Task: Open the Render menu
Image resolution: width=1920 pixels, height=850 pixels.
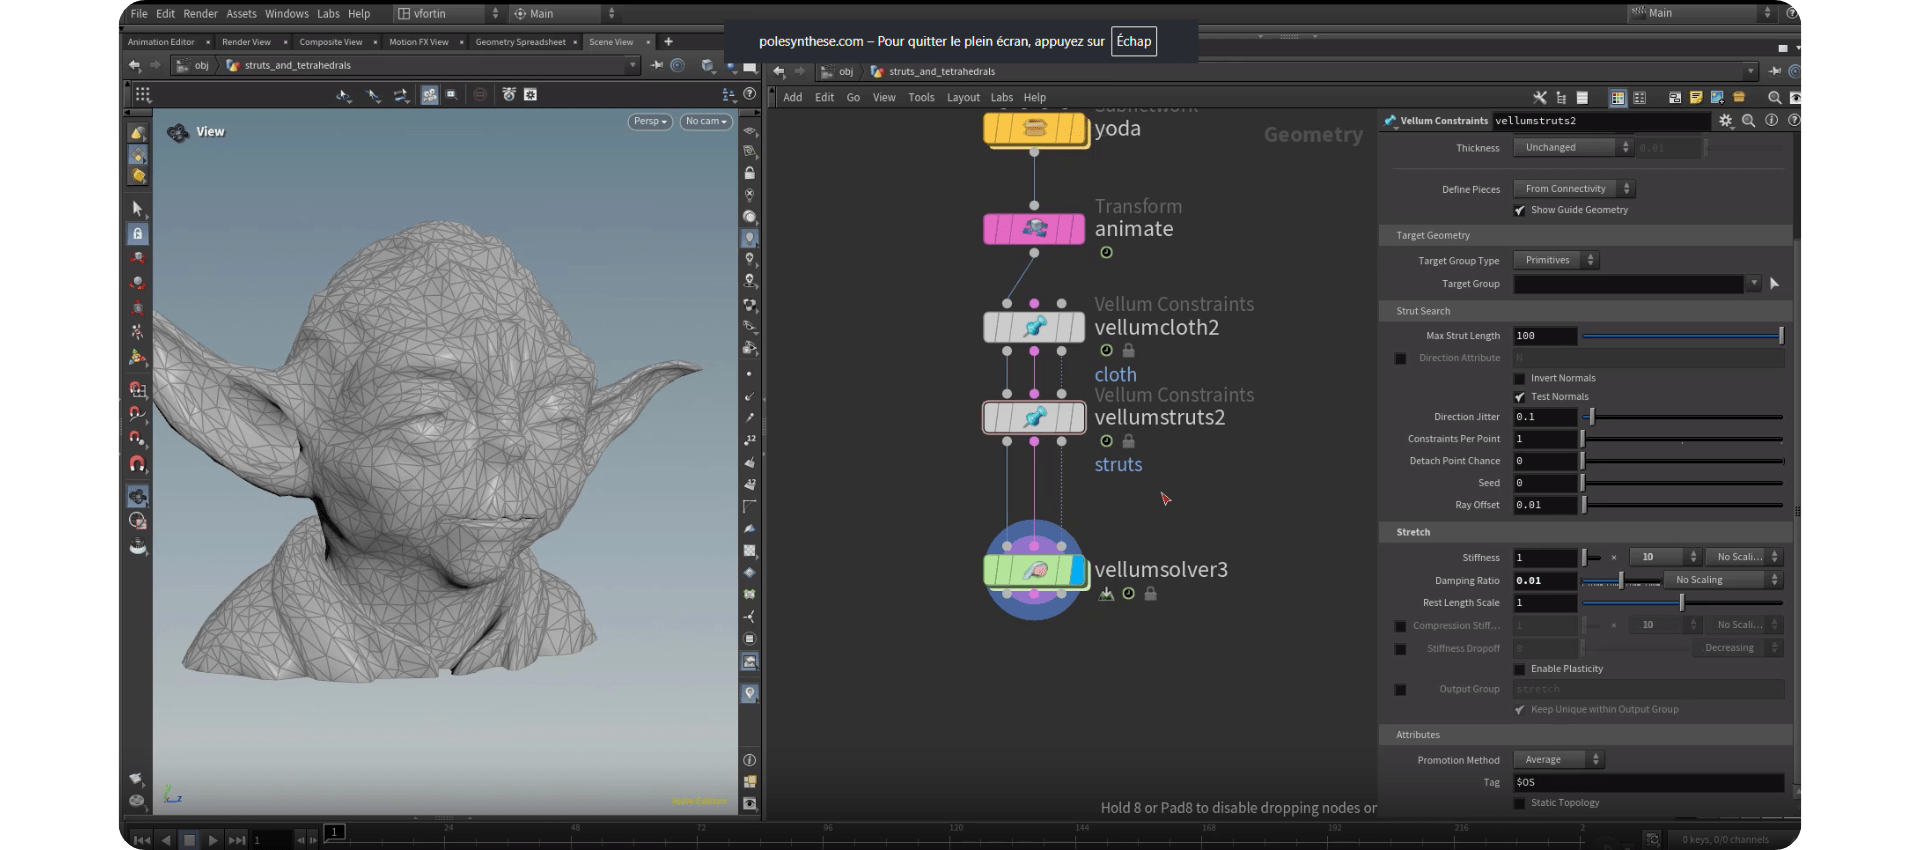Action: [x=200, y=14]
